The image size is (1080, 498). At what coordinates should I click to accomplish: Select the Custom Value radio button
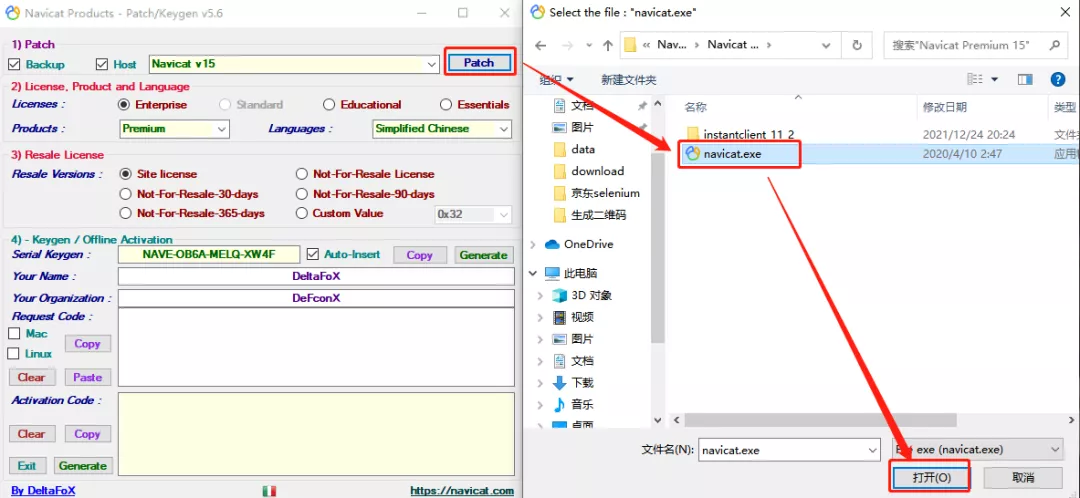coord(302,214)
